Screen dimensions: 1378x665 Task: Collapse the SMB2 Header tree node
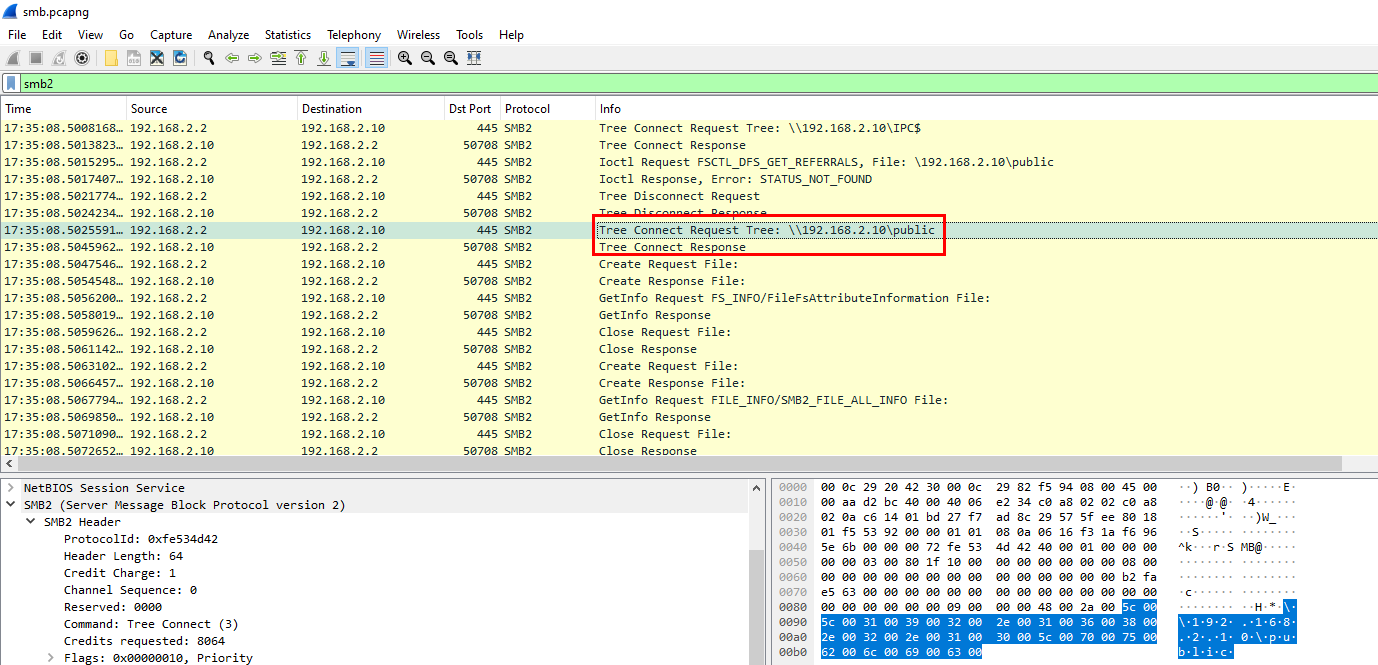click(x=31, y=522)
